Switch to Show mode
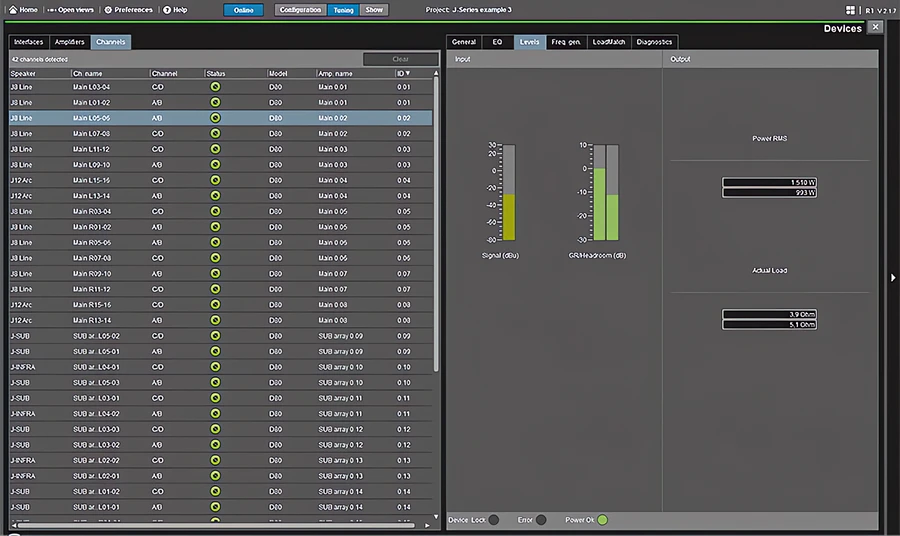 pyautogui.click(x=374, y=10)
